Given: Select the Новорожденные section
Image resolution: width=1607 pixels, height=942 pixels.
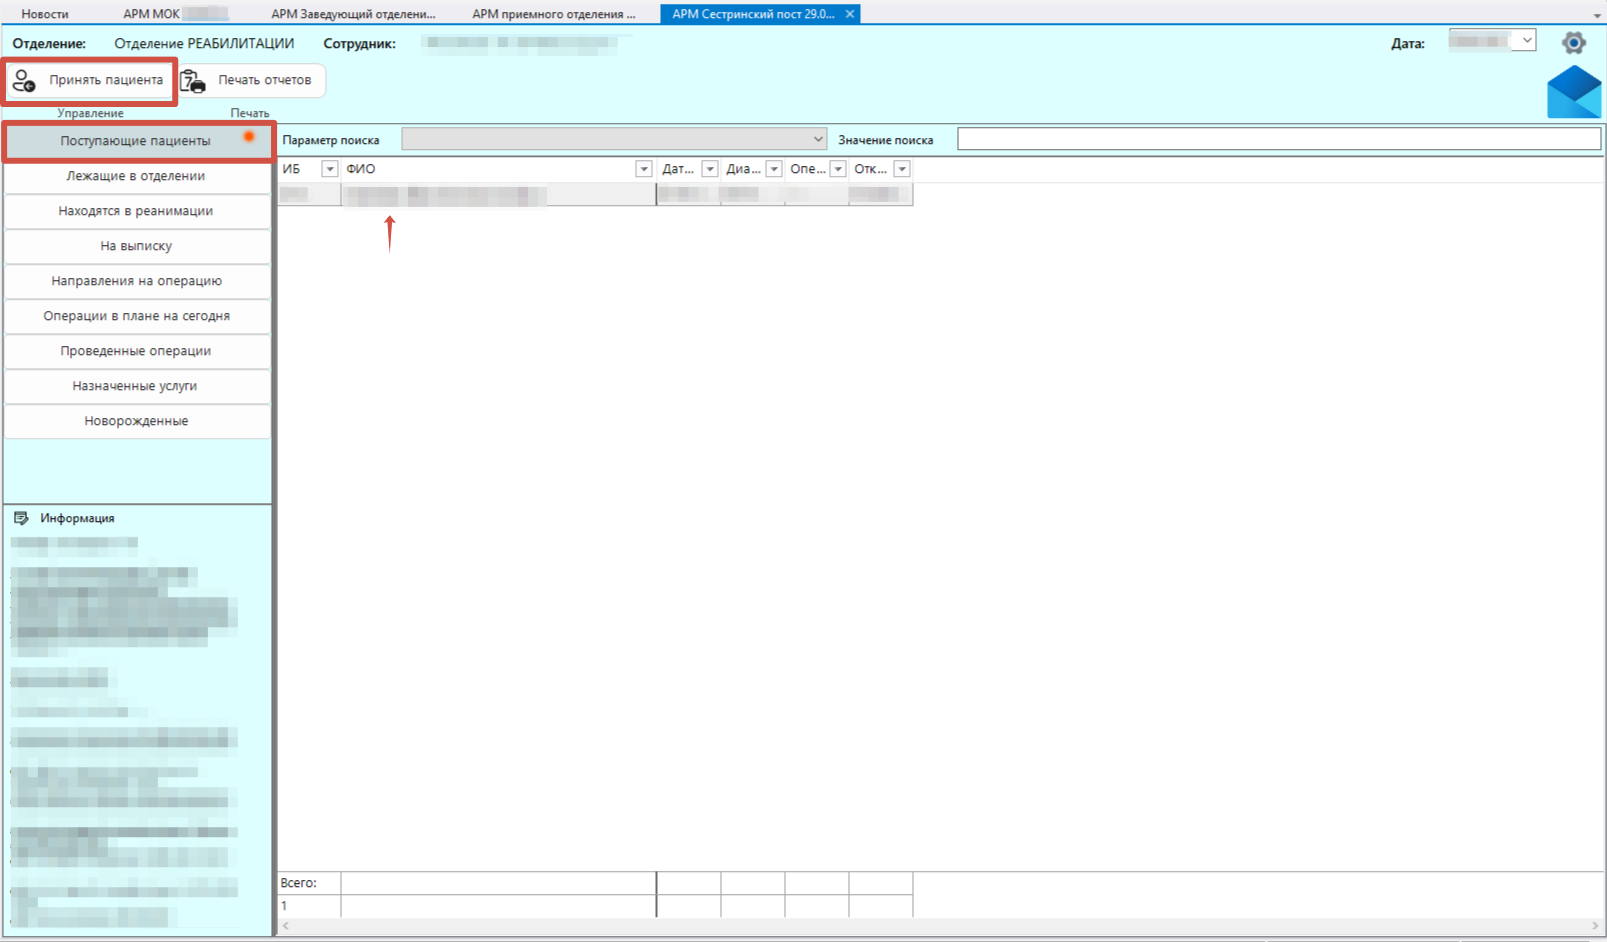Looking at the screenshot, I should 136,421.
